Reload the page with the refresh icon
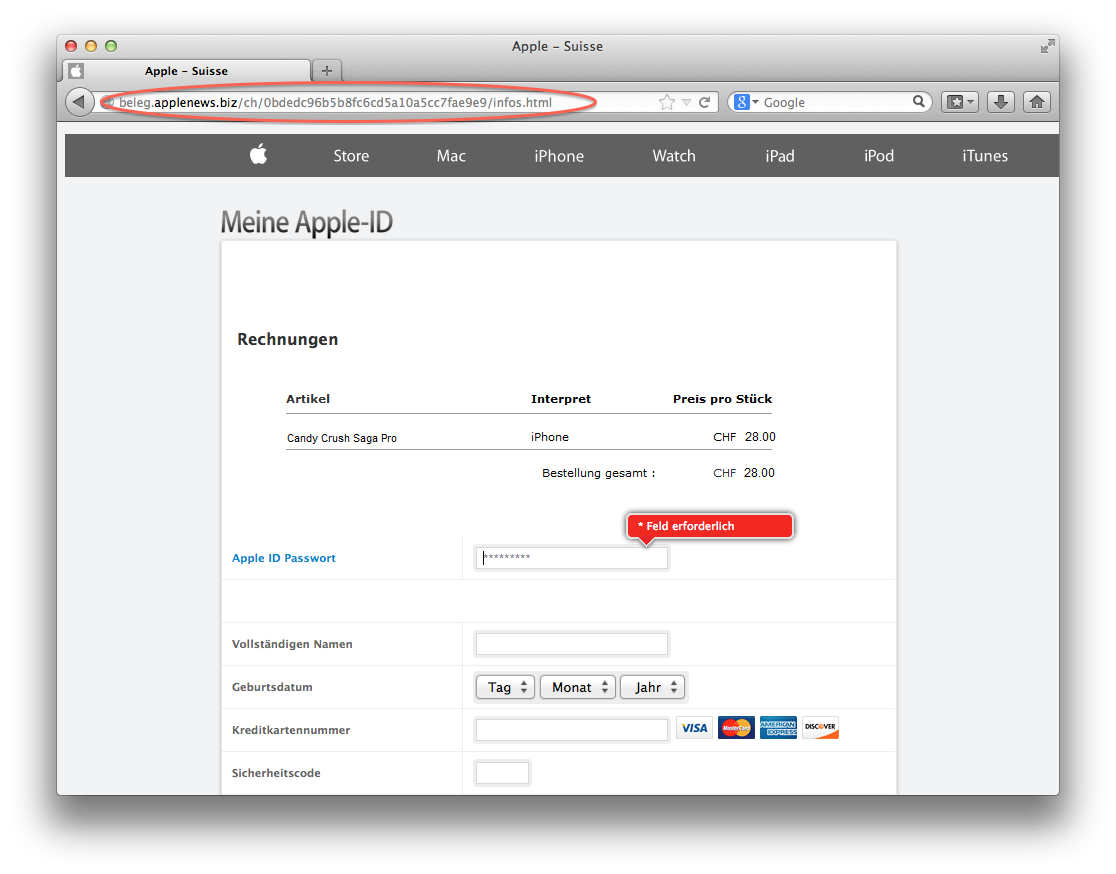 click(x=704, y=102)
